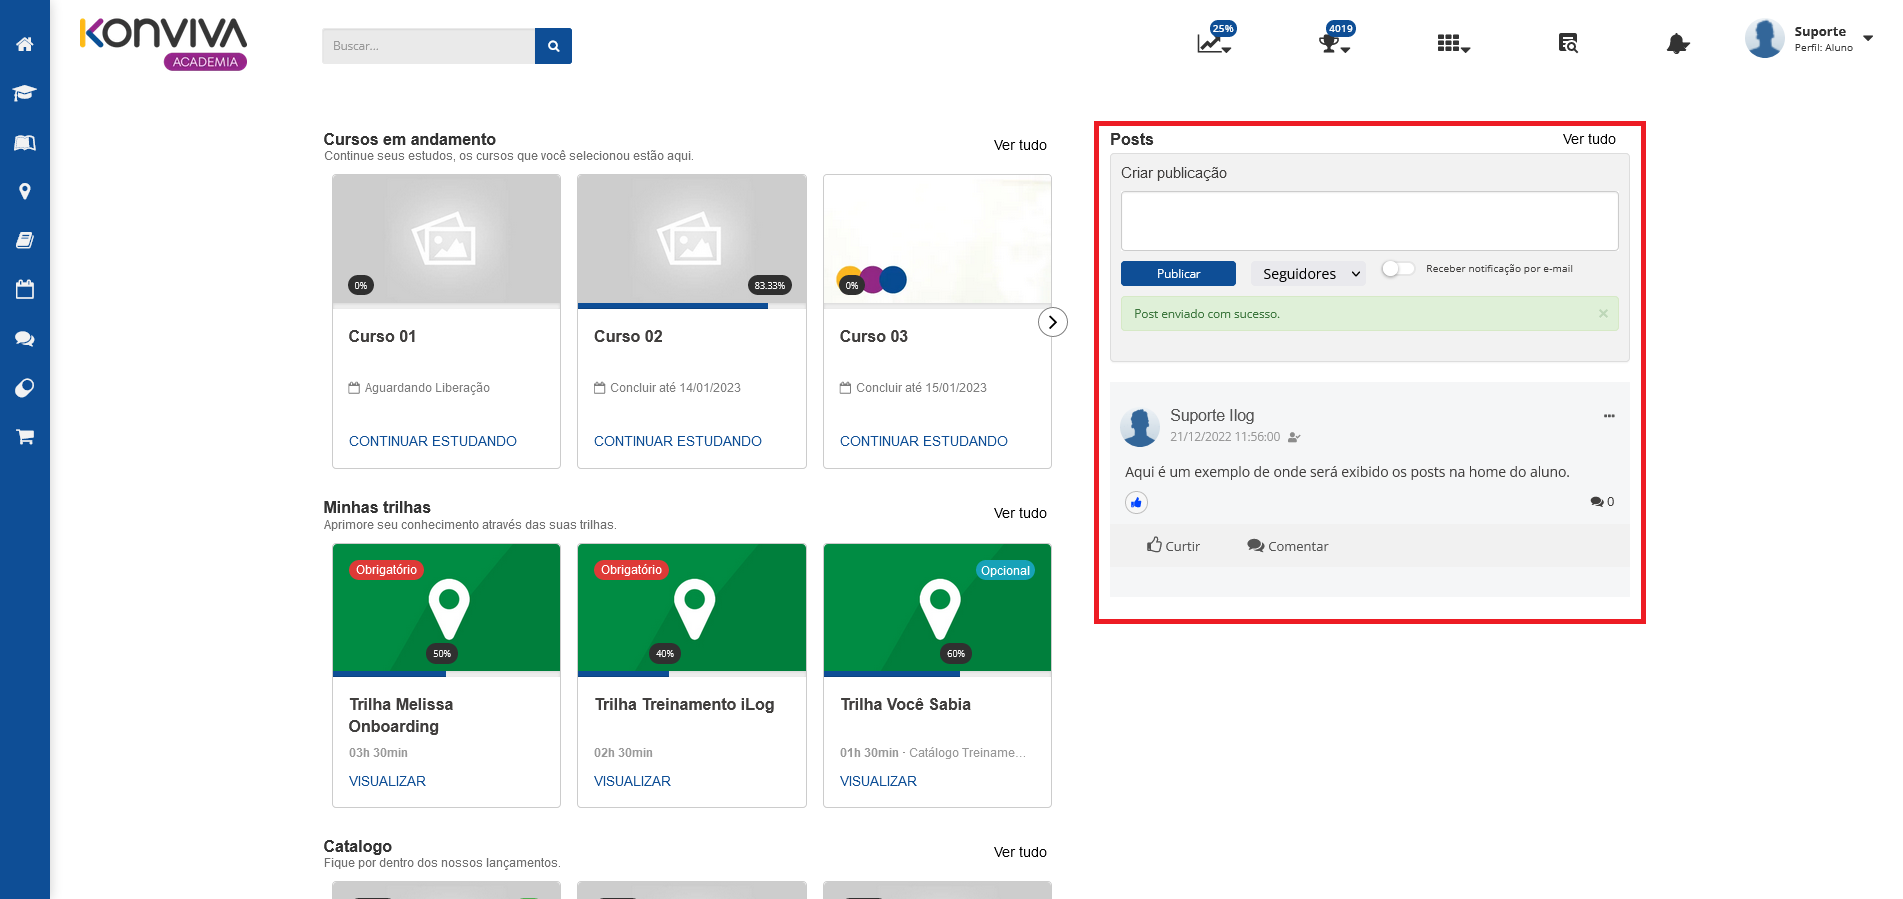Click VISUALIZAR on Trilha Treinamento iLog
This screenshot has height=899, width=1903.
632,781
